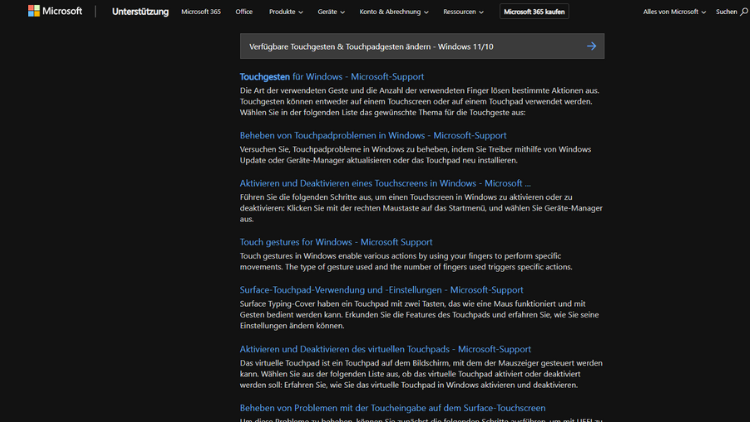The image size is (750, 422).
Task: Click the search magnifier icon
Action: [744, 12]
